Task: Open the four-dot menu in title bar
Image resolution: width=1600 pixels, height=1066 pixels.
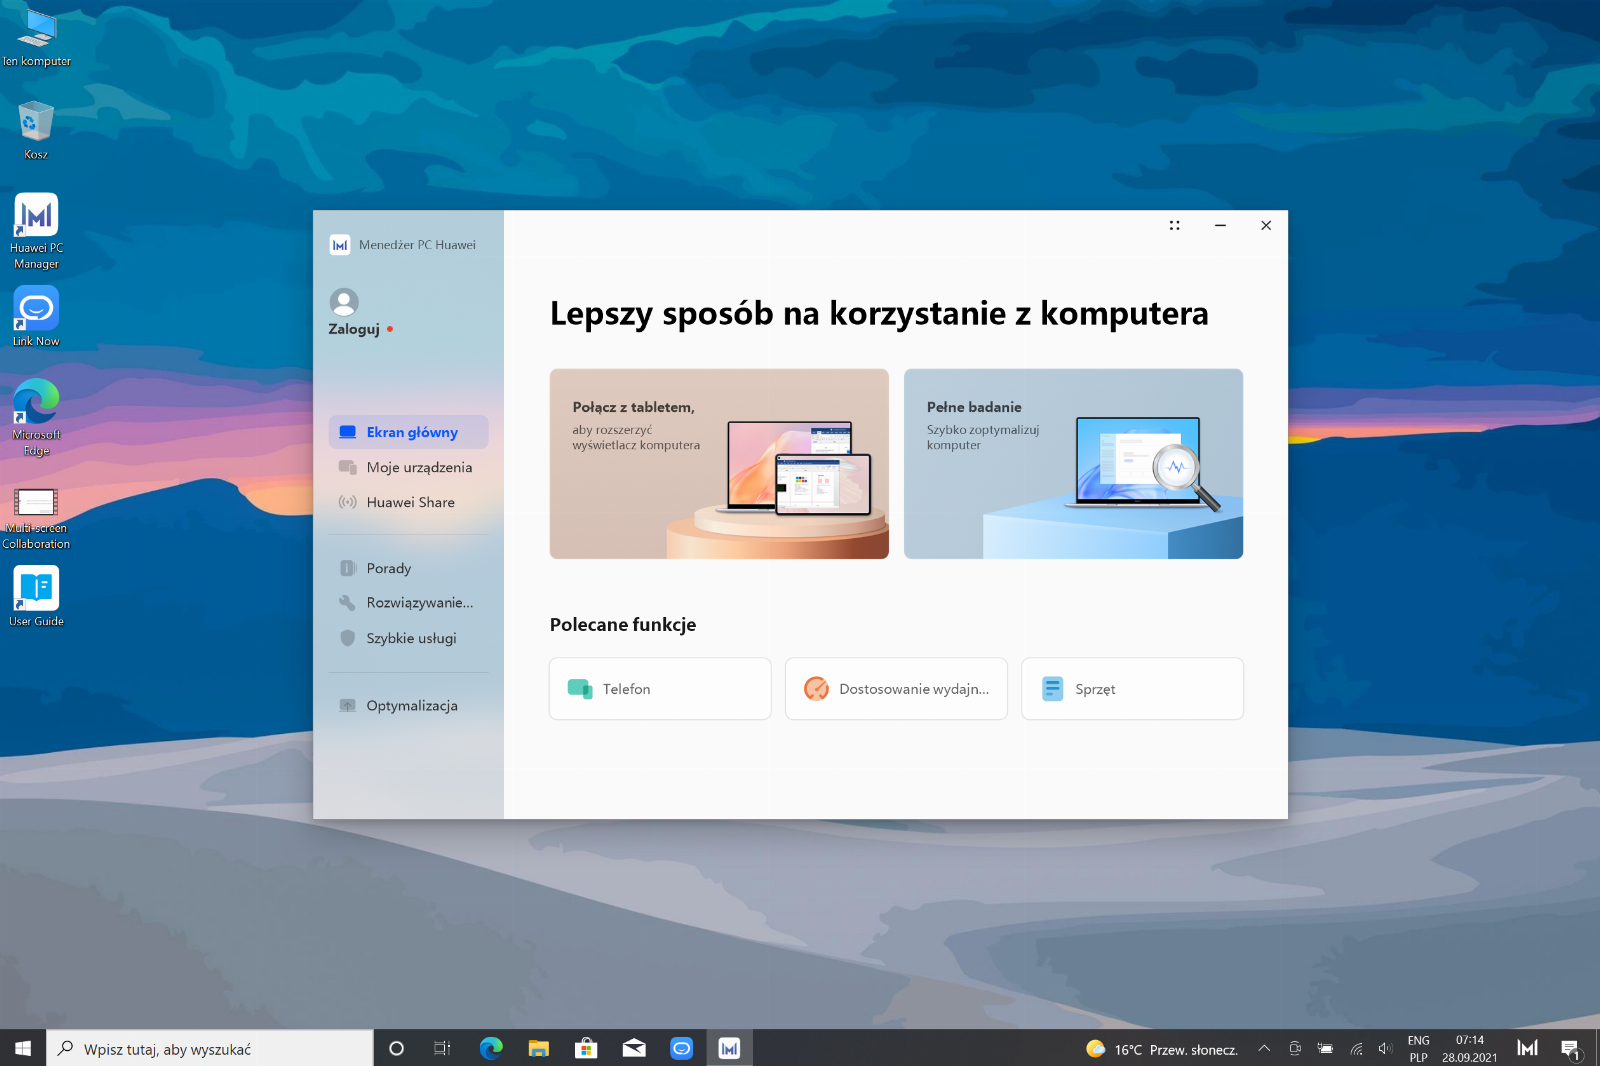Action: coord(1175,225)
